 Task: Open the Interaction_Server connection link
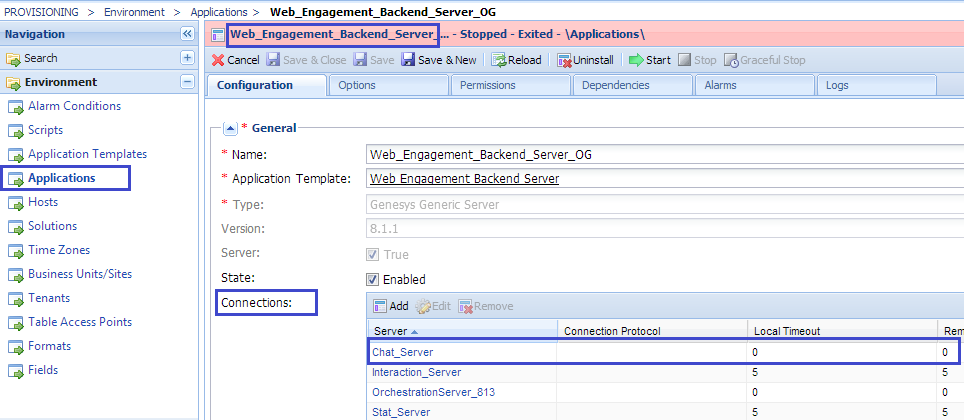point(416,372)
